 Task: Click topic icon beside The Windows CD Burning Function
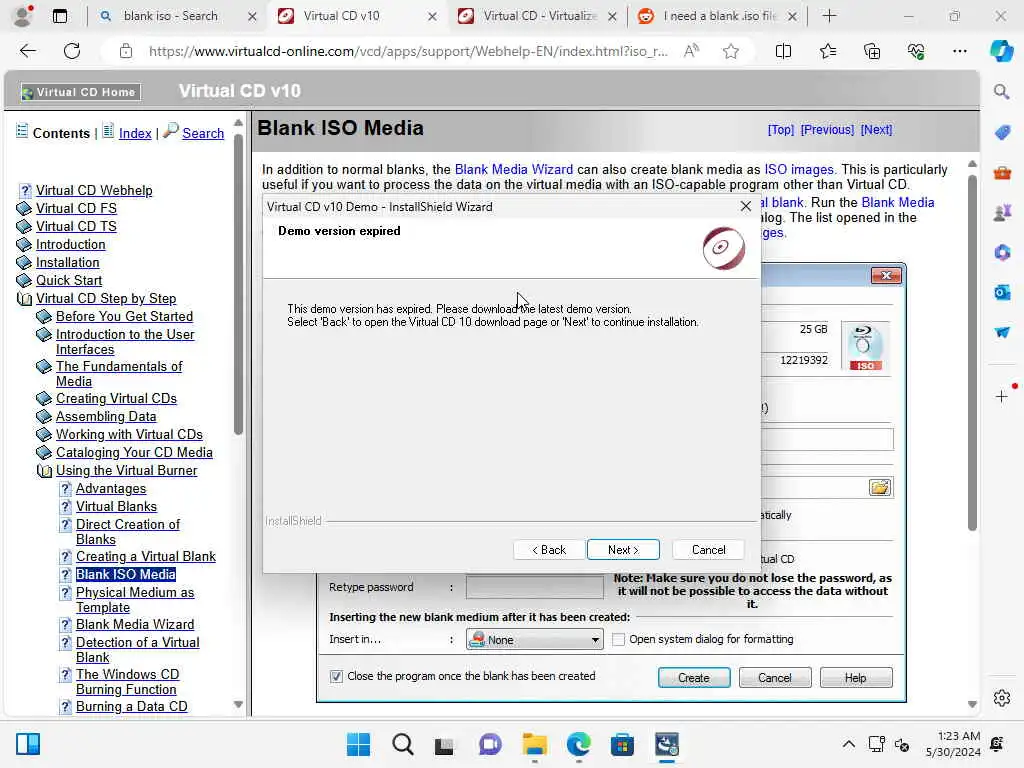point(65,675)
